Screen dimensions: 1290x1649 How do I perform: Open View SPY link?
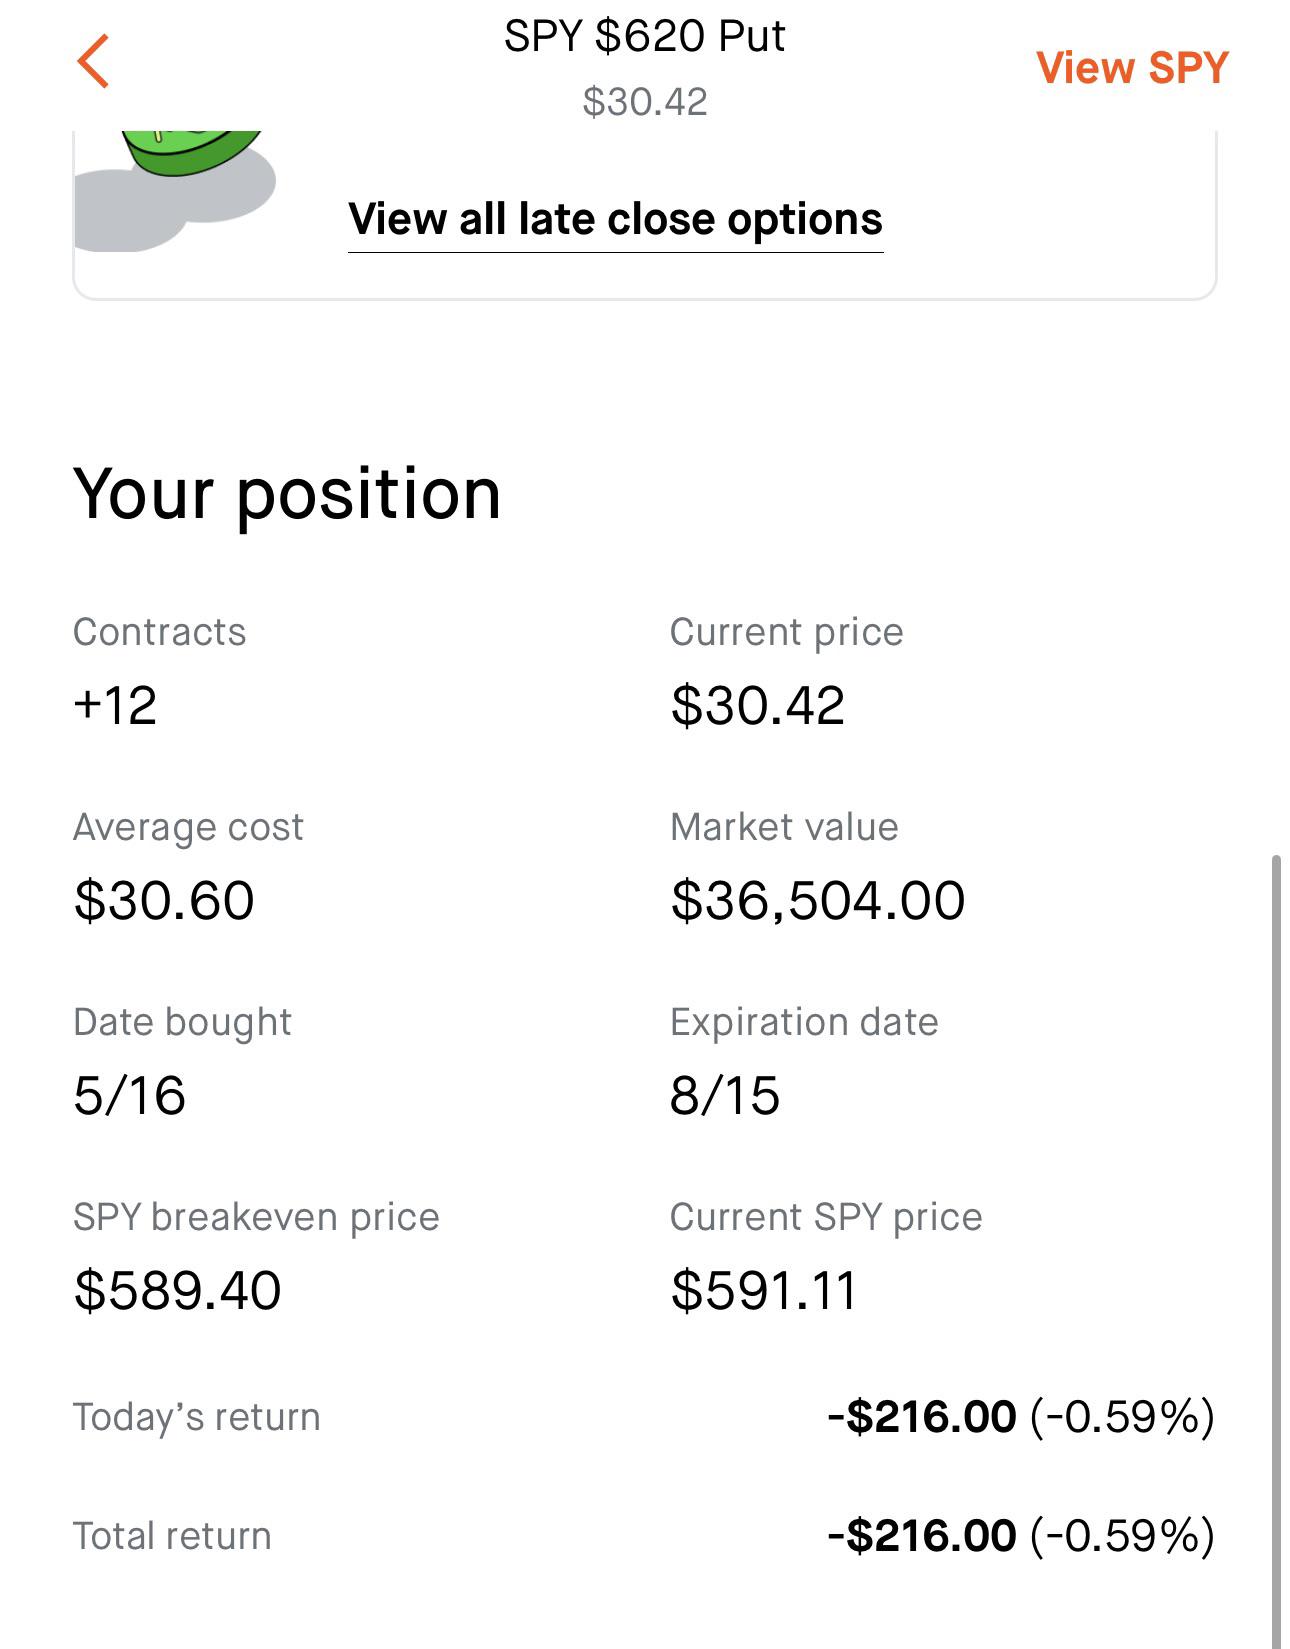tap(1132, 68)
